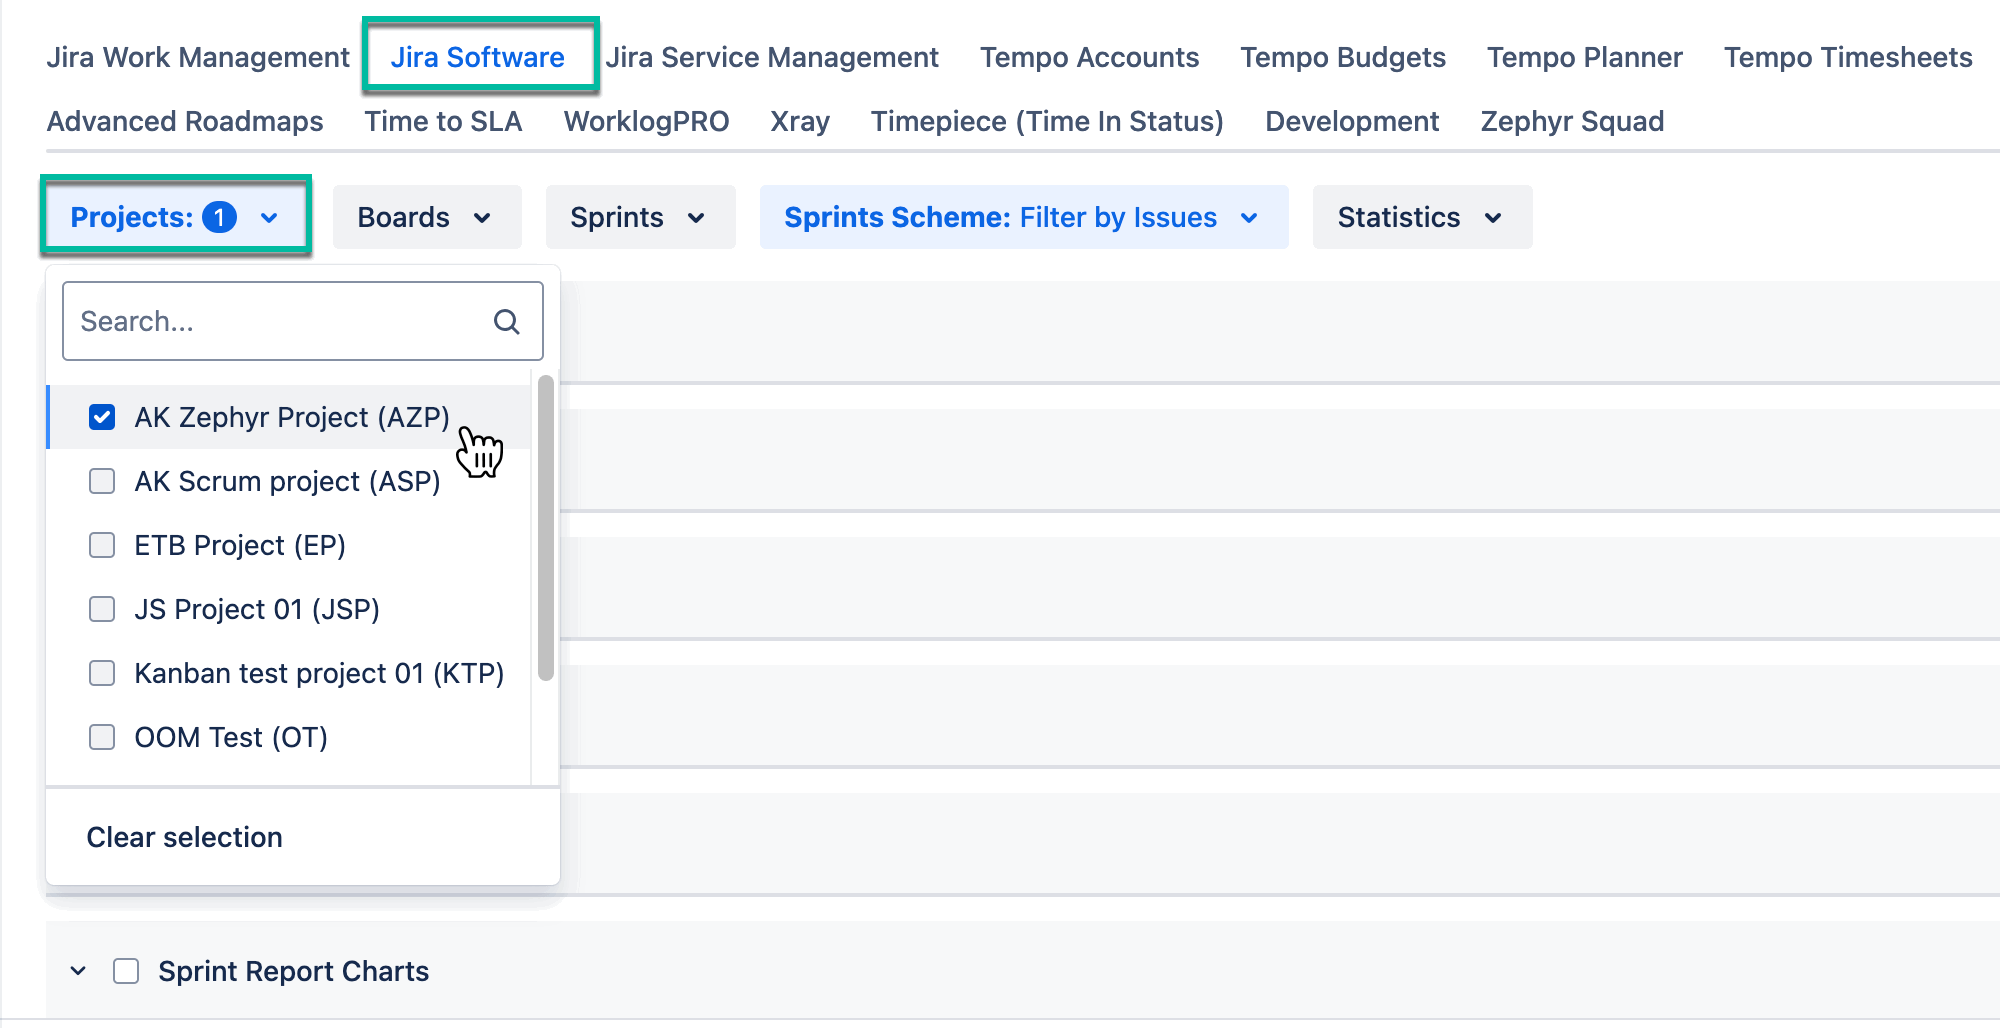Viewport: 2000px width, 1028px height.
Task: Focus the project Search field
Action: pos(280,321)
